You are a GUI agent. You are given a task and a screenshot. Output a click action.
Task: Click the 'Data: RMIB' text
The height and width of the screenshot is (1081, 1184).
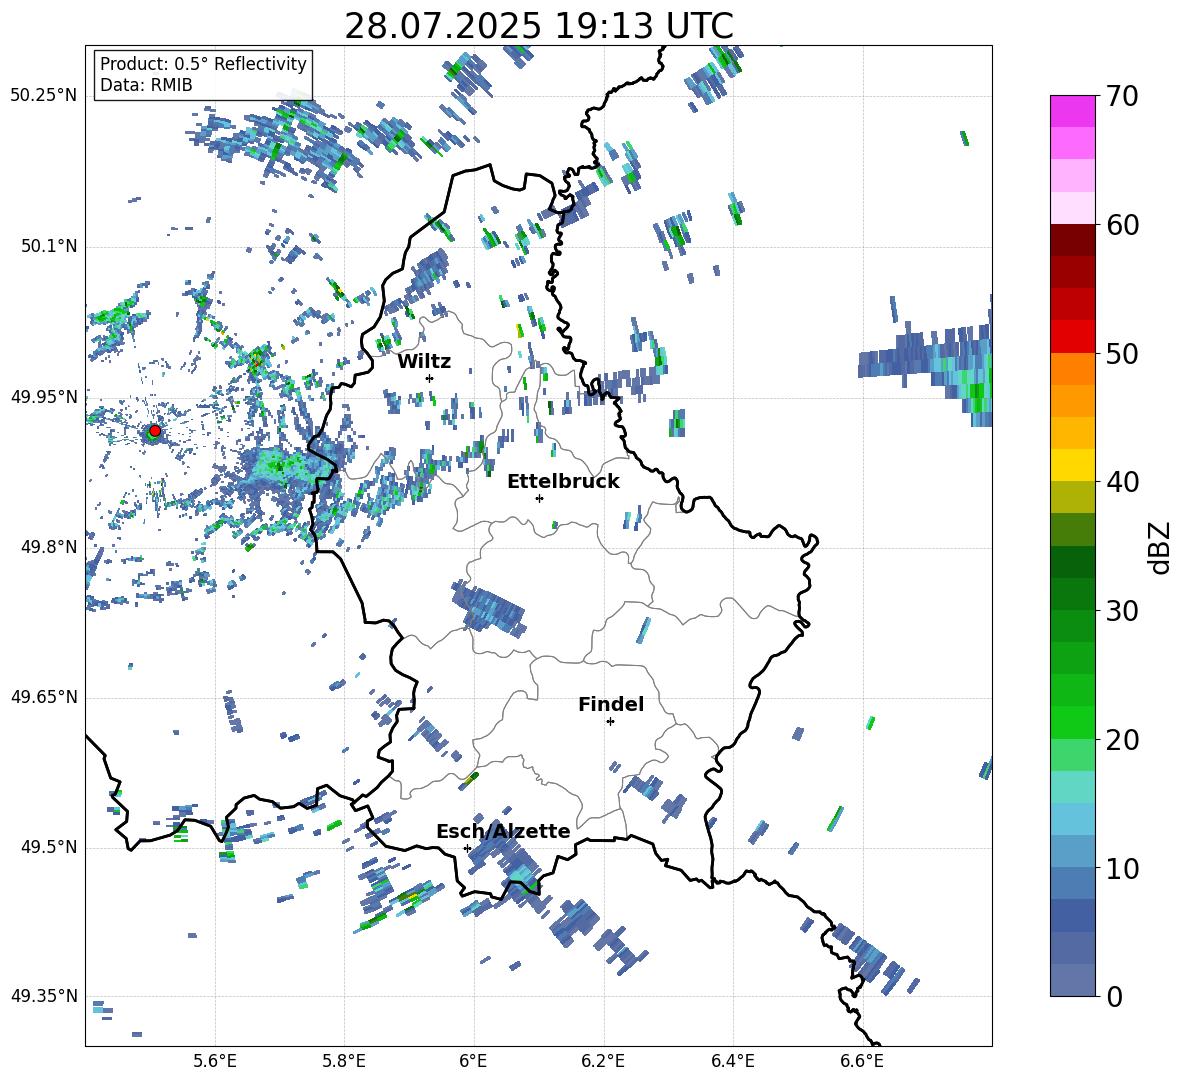click(x=146, y=85)
